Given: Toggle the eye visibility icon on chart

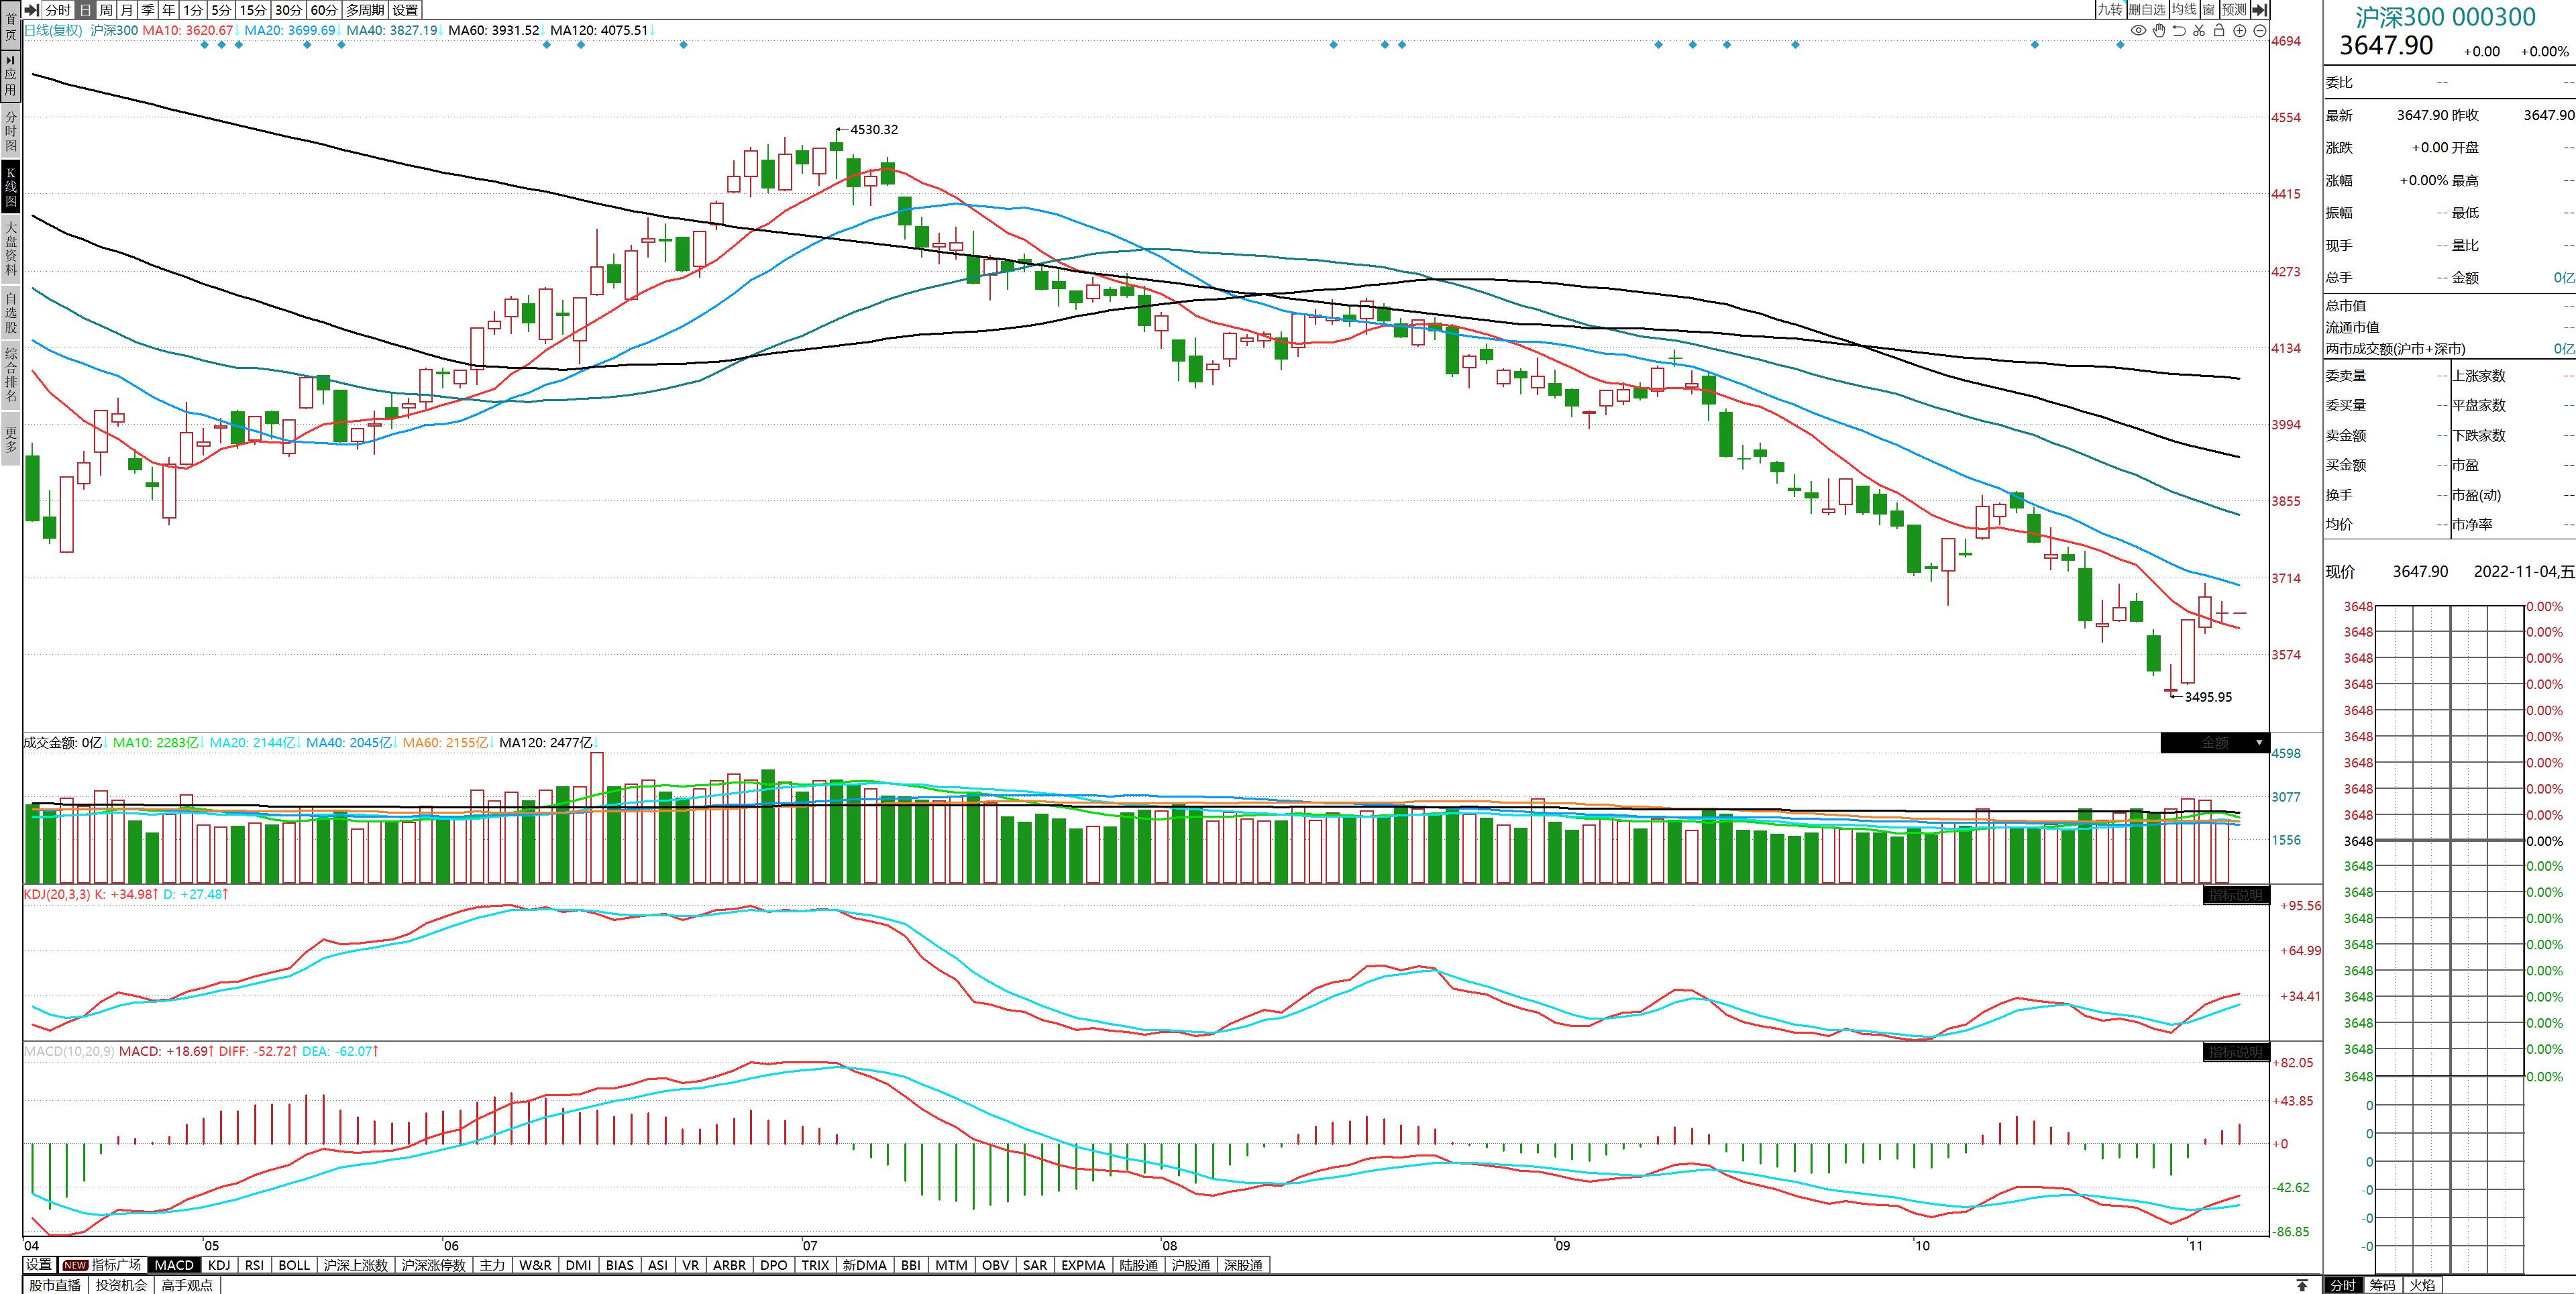Looking at the screenshot, I should pyautogui.click(x=2138, y=31).
